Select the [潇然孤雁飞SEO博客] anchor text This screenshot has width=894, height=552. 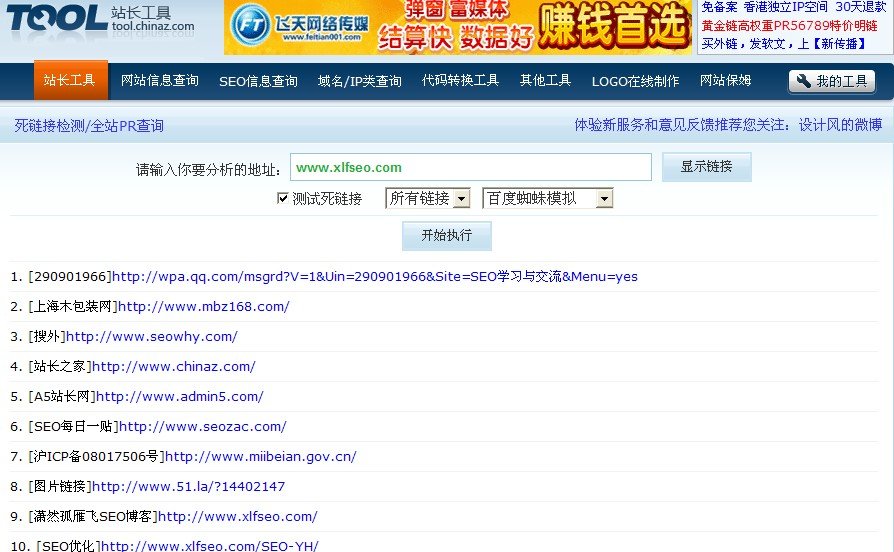pos(92,517)
